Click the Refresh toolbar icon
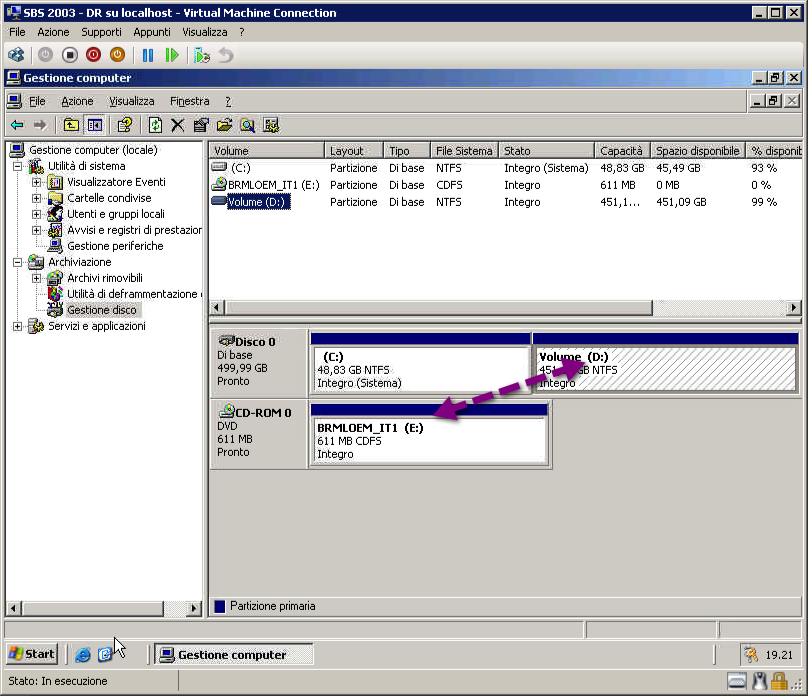Screen dimensions: 808x696 point(155,125)
